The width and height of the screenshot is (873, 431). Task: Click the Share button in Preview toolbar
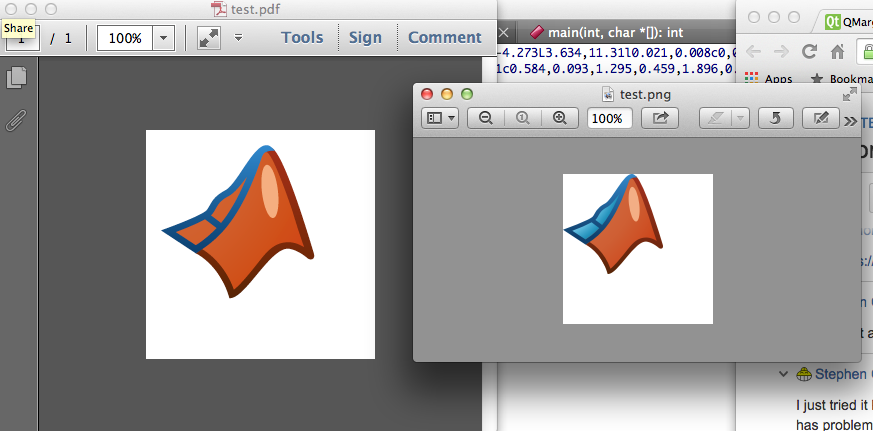click(660, 118)
